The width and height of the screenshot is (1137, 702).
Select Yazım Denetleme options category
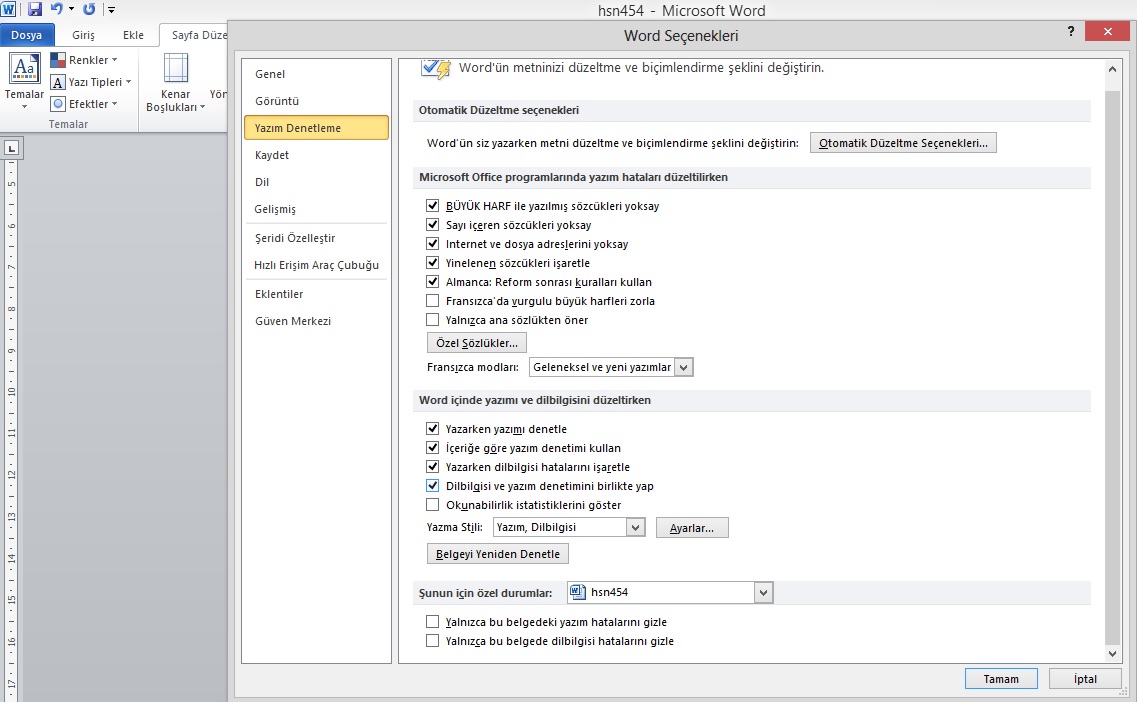pyautogui.click(x=316, y=128)
